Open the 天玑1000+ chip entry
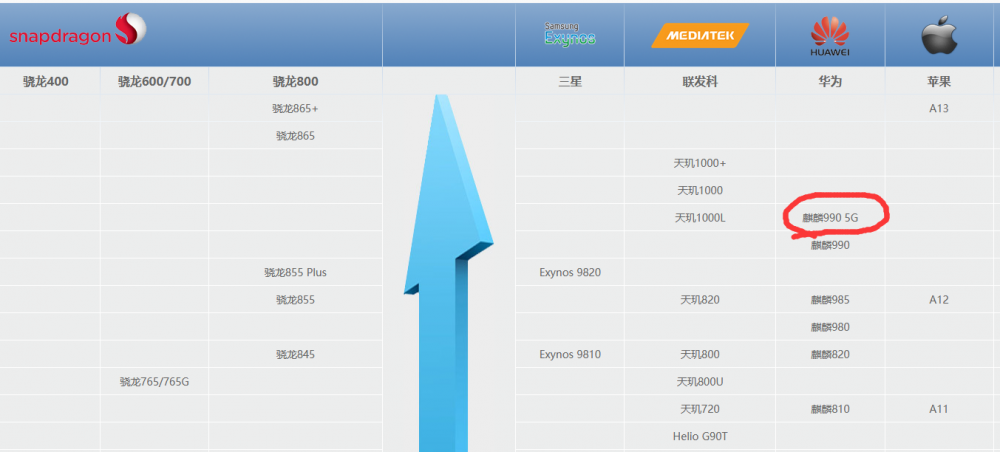 [x=700, y=163]
